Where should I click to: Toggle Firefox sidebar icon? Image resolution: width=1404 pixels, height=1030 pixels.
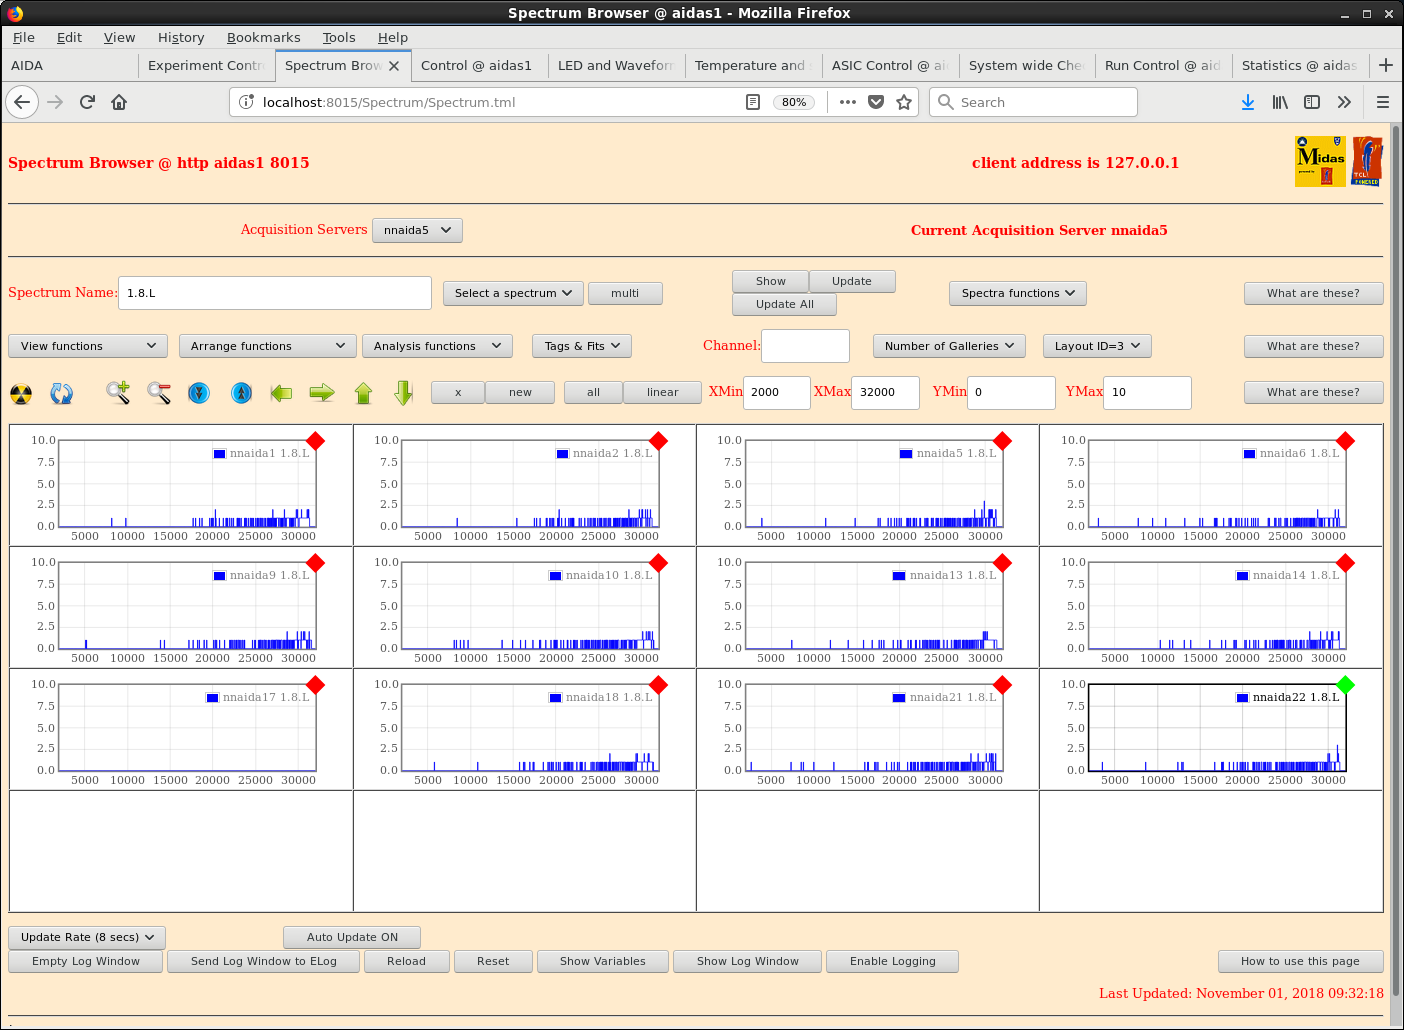[1312, 102]
